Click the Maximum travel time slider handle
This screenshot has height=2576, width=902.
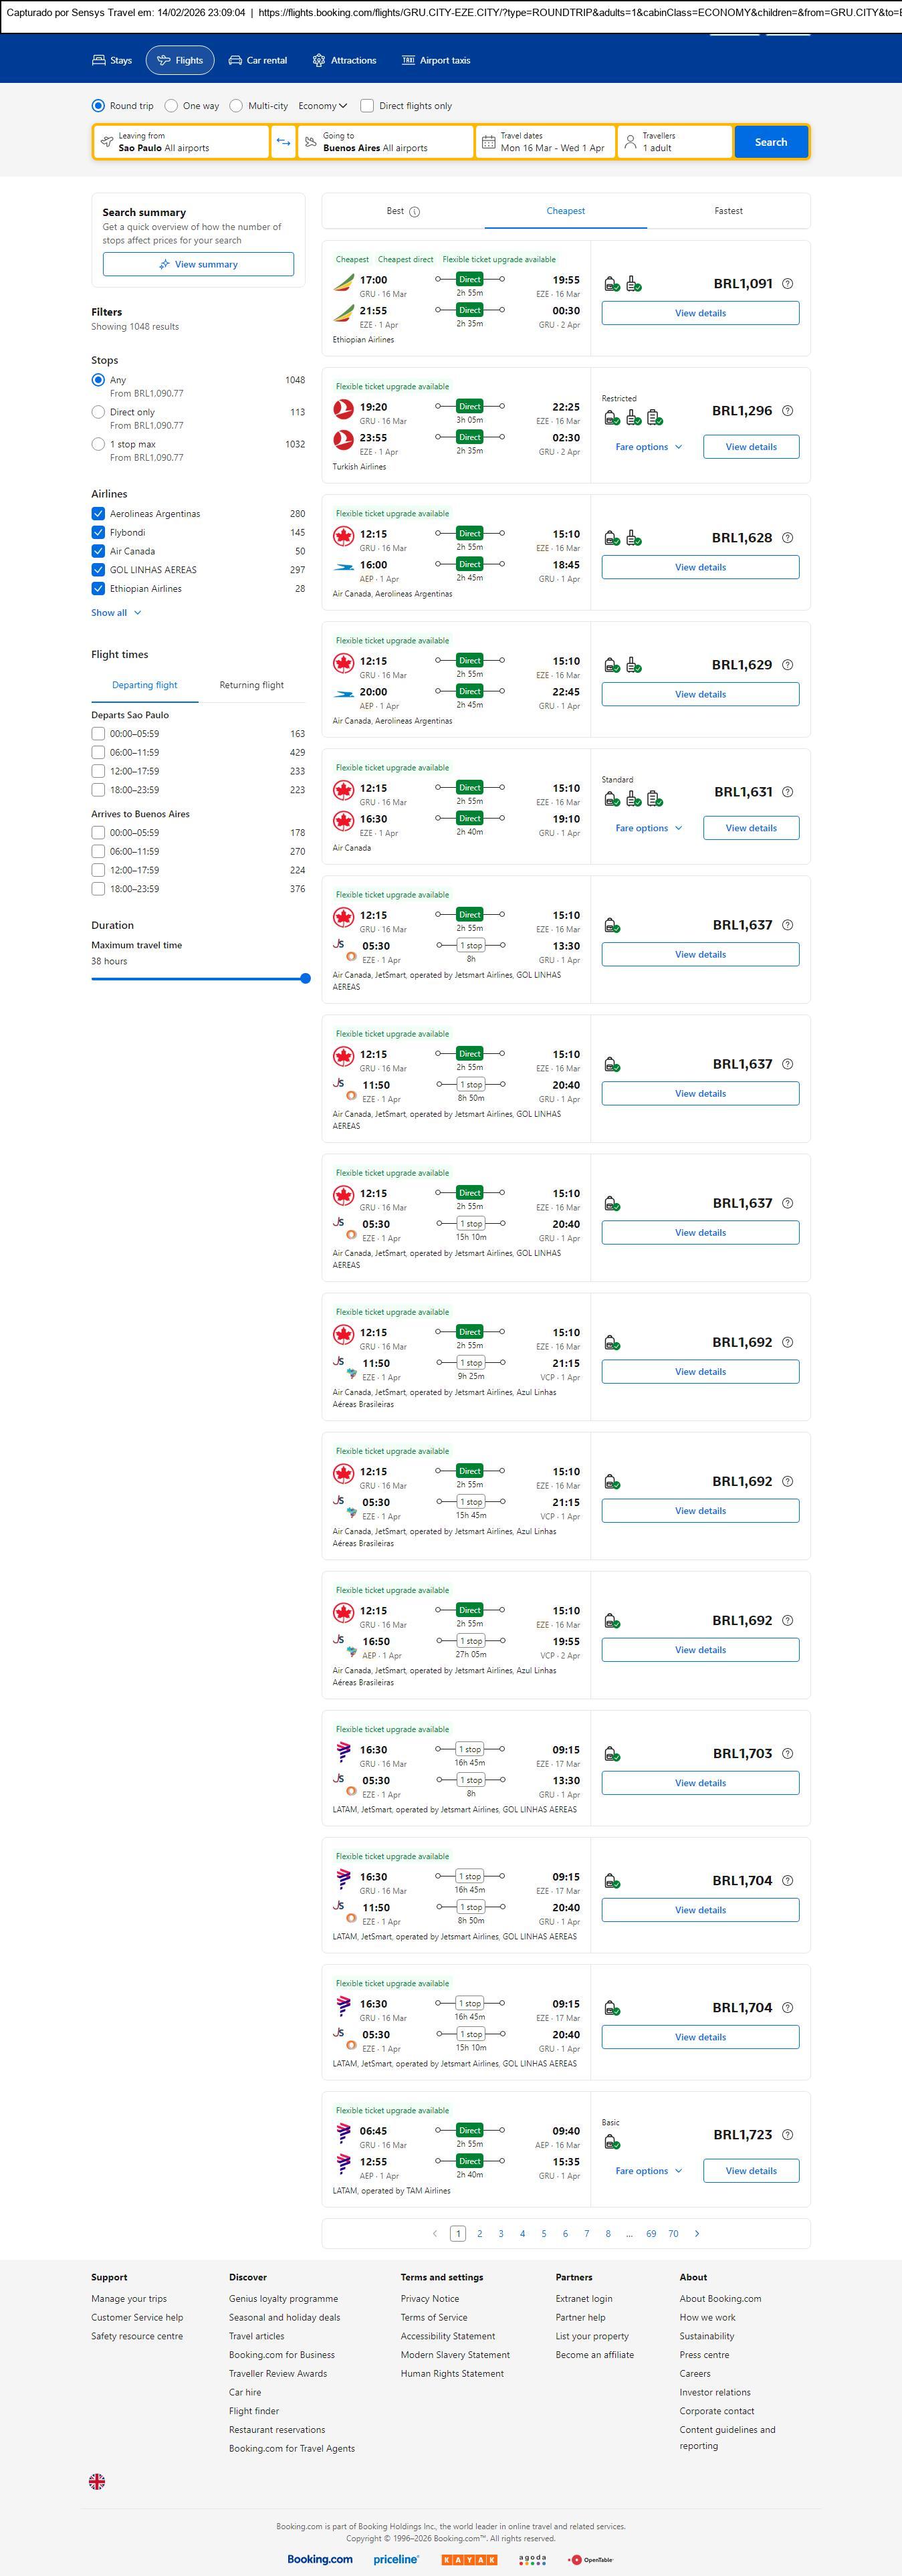tap(305, 979)
